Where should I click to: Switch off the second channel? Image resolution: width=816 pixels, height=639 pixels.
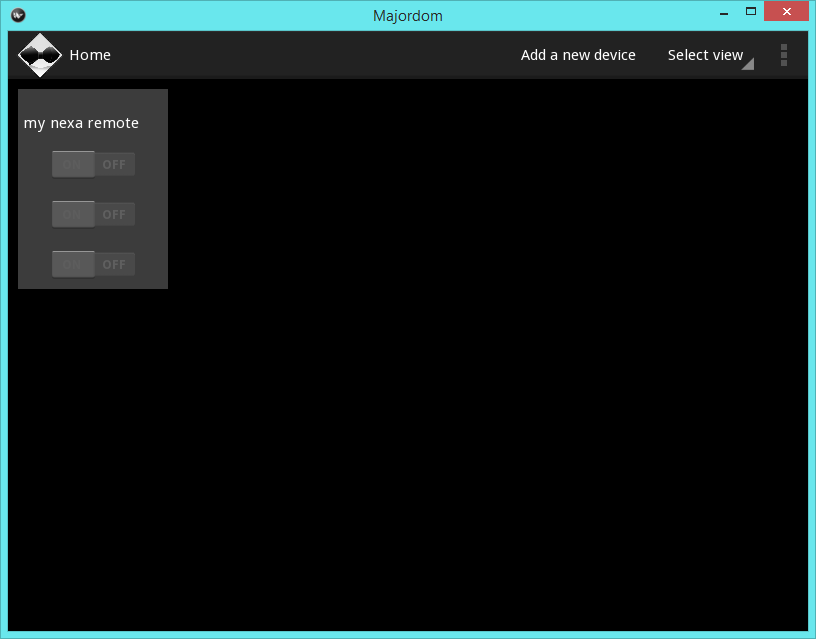coord(114,214)
